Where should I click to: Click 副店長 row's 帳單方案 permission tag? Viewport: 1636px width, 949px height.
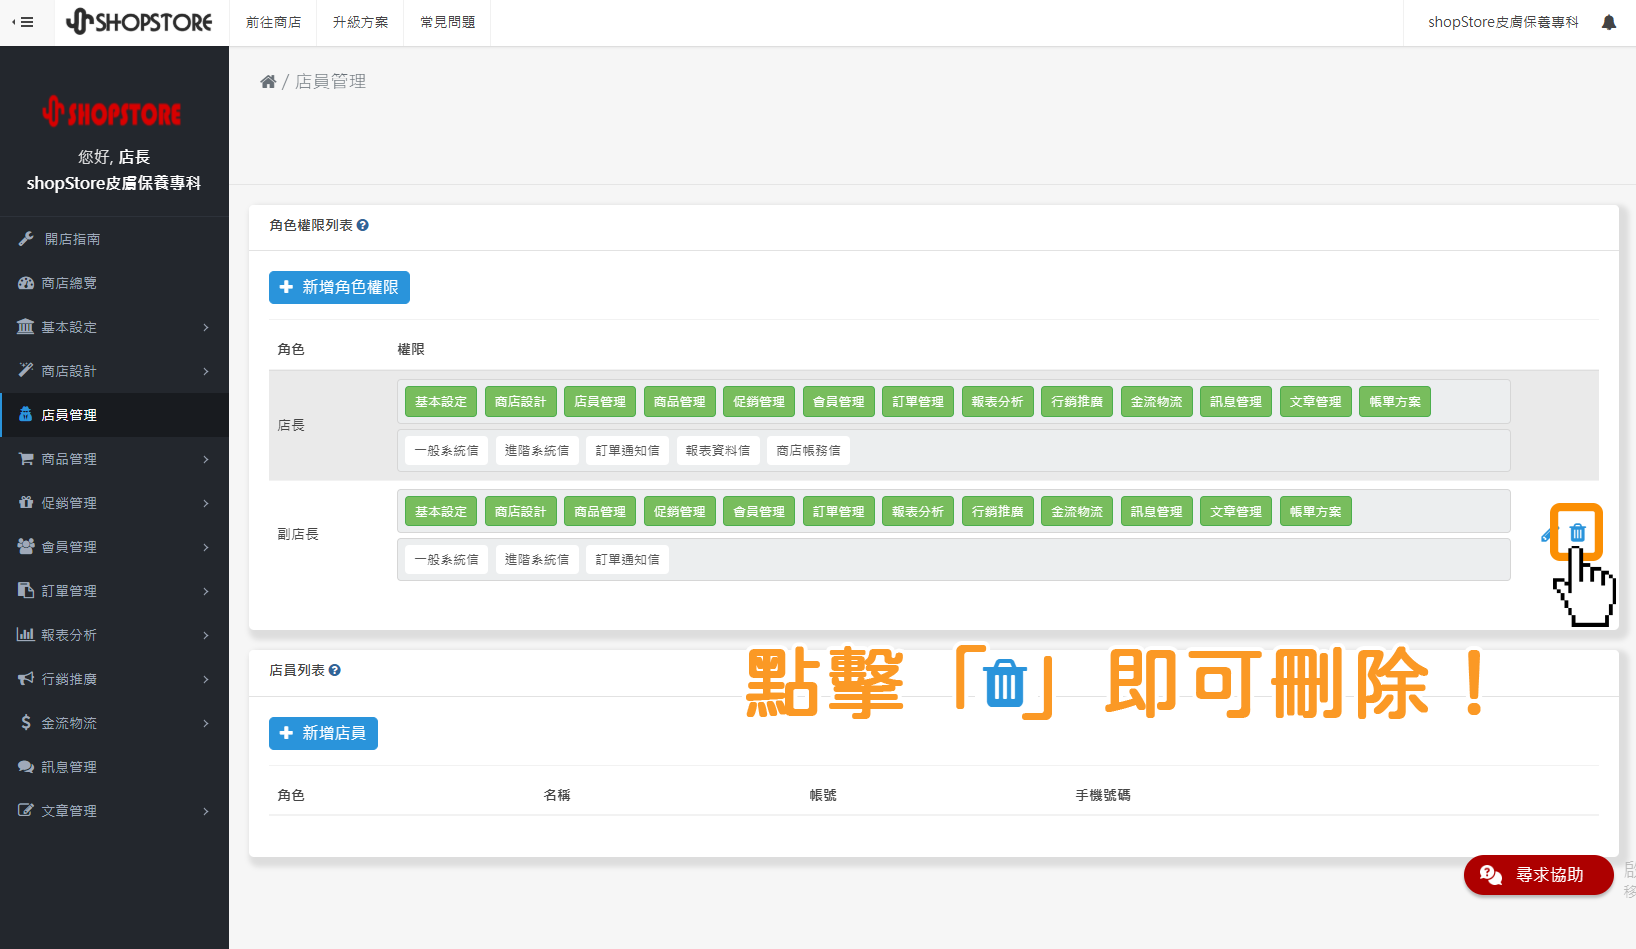click(x=1315, y=511)
